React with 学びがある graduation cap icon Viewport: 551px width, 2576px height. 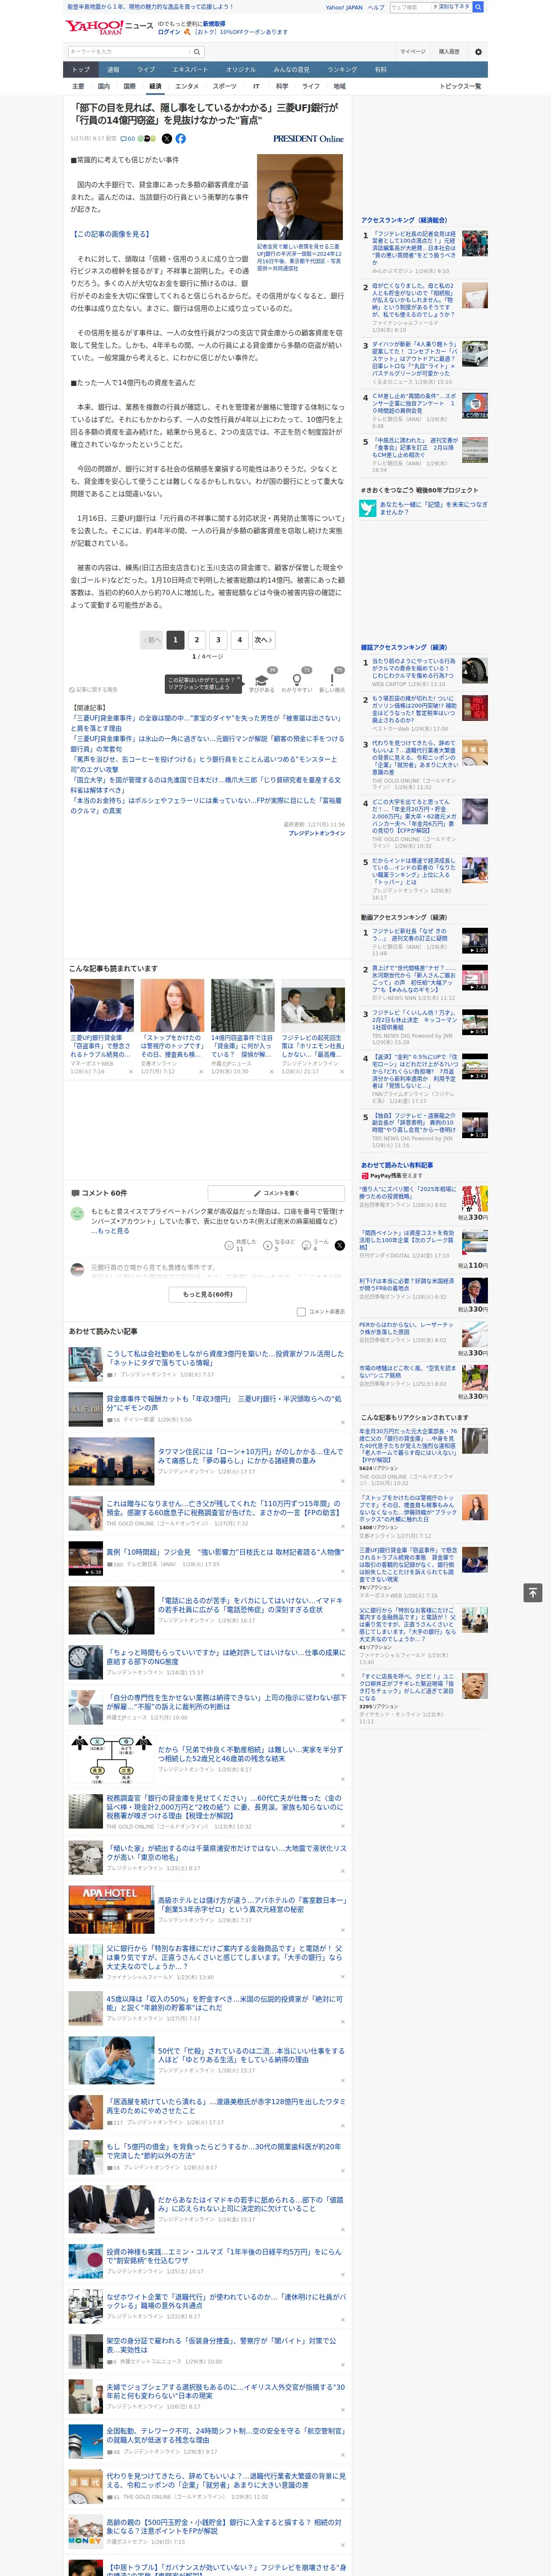pyautogui.click(x=262, y=679)
